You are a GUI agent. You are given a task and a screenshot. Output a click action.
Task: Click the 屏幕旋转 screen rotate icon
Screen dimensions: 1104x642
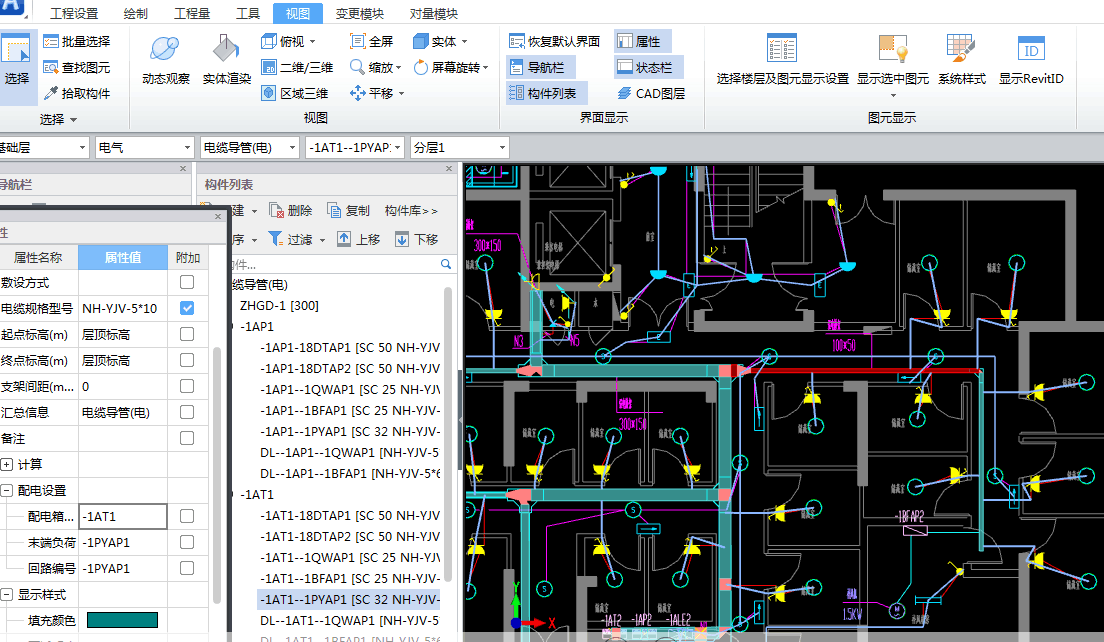click(420, 68)
